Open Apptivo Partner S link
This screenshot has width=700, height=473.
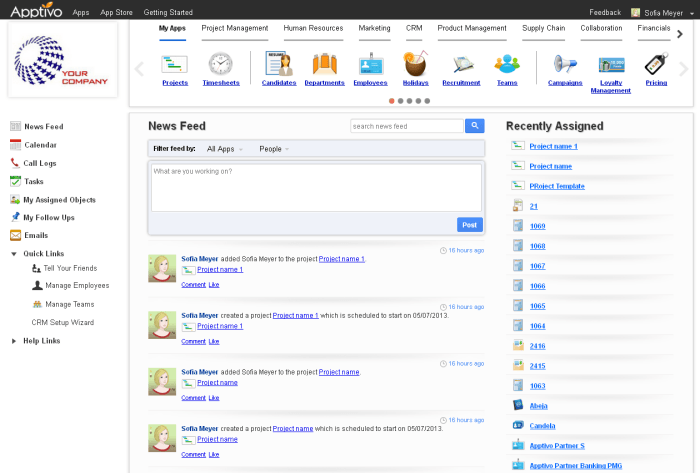pyautogui.click(x=557, y=446)
